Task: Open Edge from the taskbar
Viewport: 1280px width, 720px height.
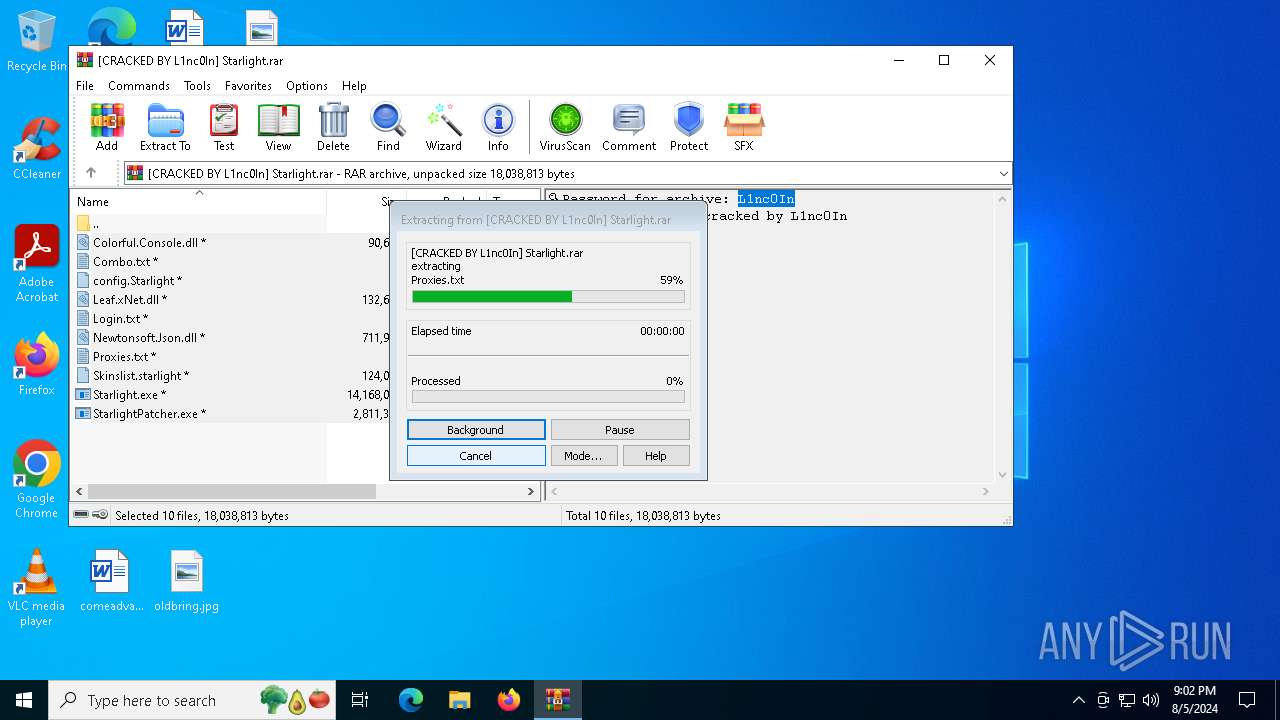Action: 411,700
